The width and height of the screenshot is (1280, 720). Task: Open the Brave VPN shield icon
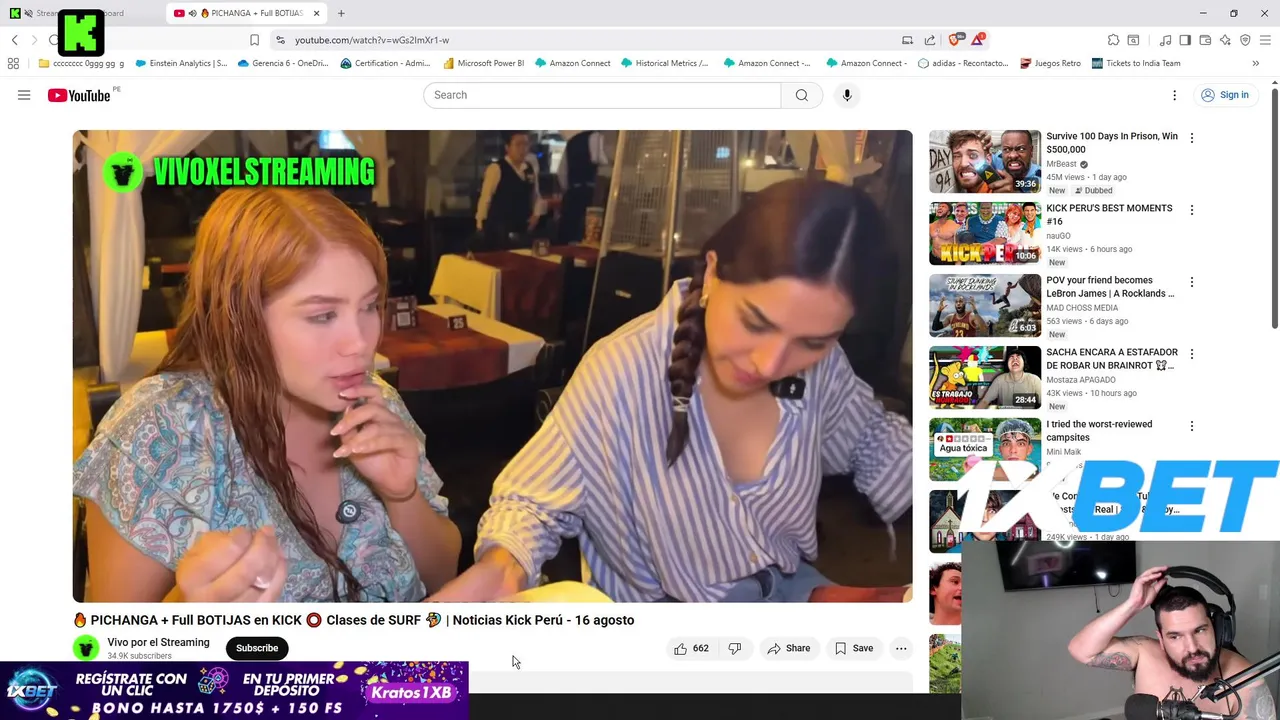pos(1245,40)
